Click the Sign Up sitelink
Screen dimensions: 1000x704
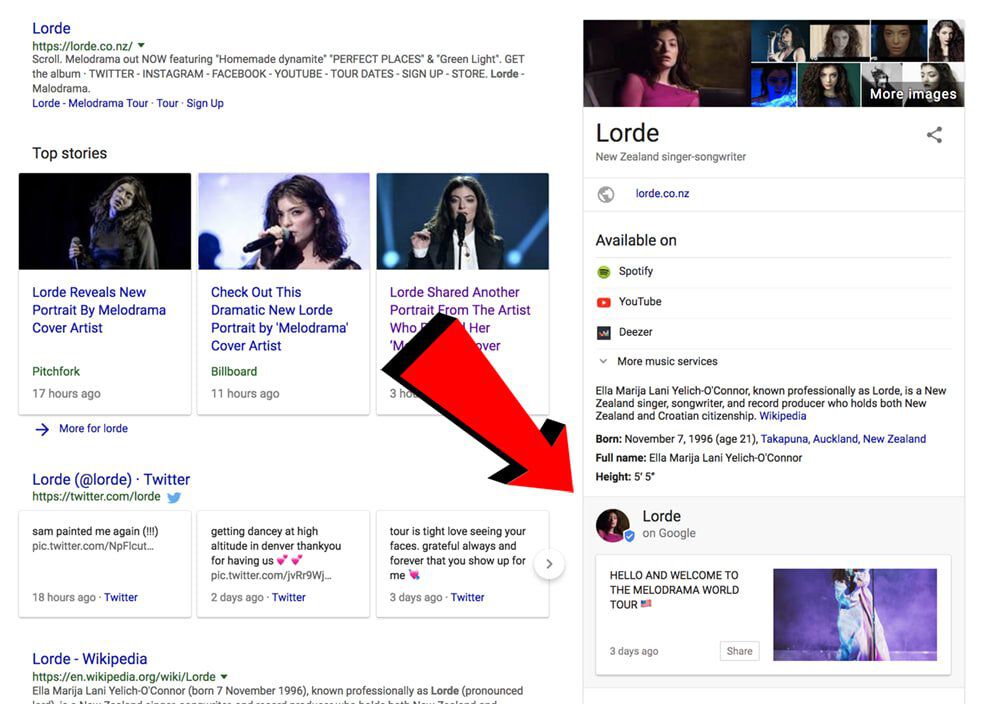pyautogui.click(x=205, y=103)
